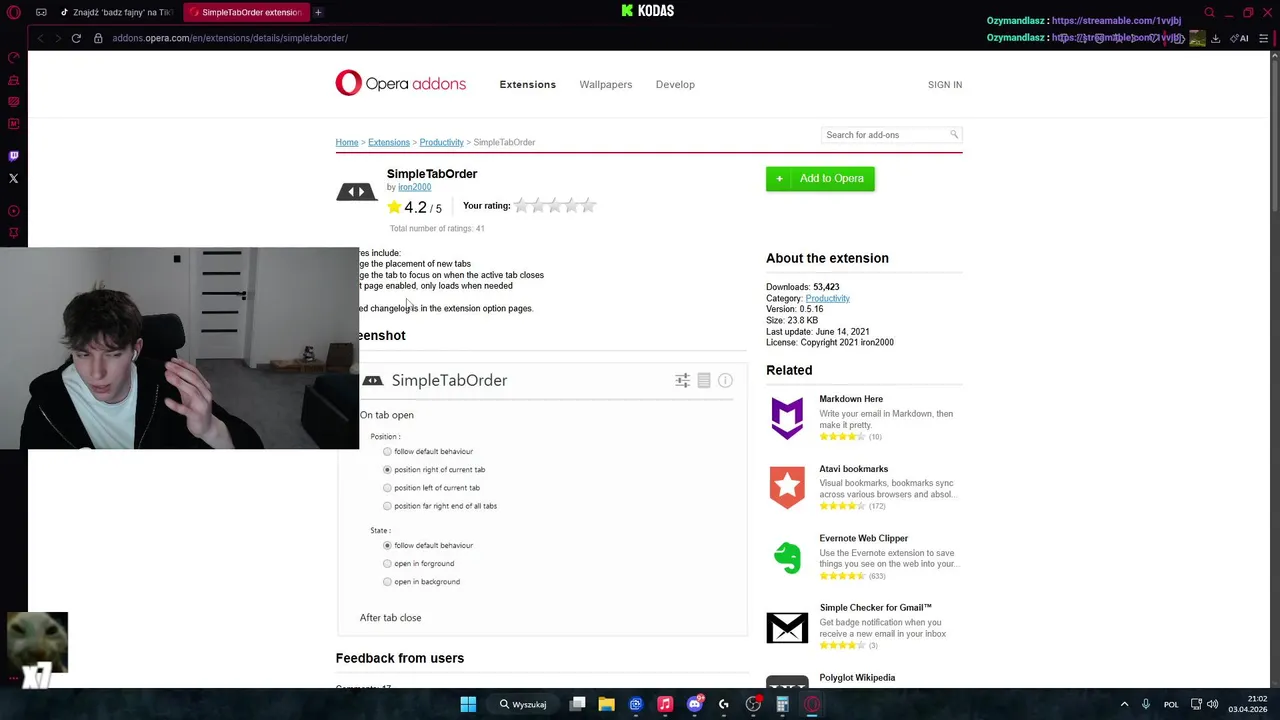This screenshot has height=720, width=1280.
Task: Click the changelog list icon in screenshot
Action: point(704,380)
